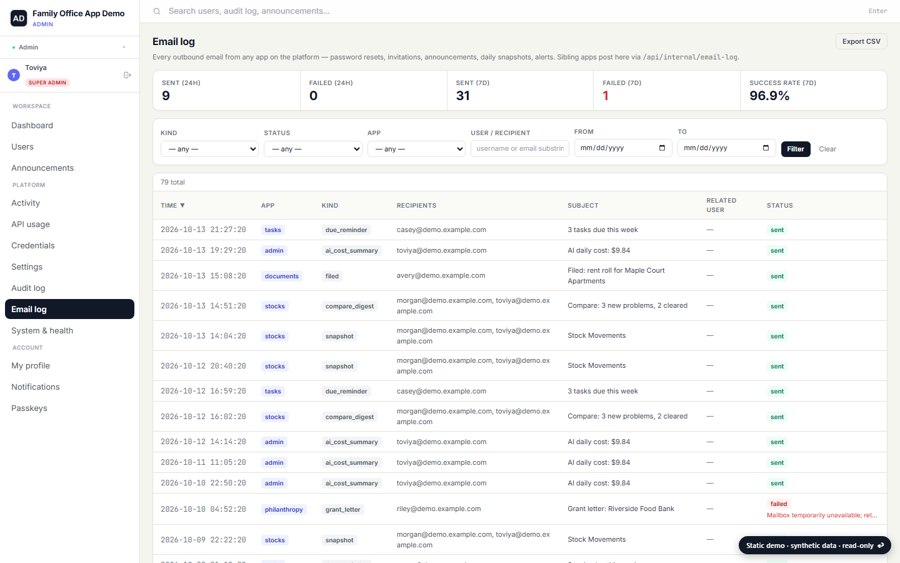Click the tasks tag at 21:27:20 row
The height and width of the screenshot is (563, 900).
(x=273, y=230)
